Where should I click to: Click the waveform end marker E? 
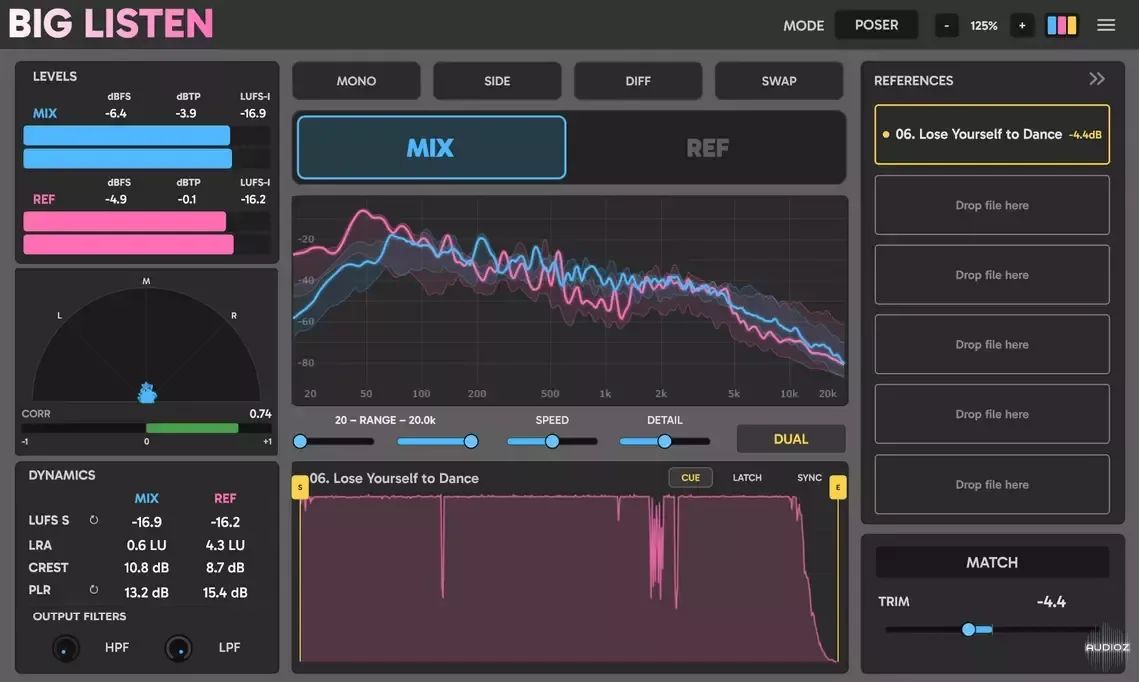838,487
